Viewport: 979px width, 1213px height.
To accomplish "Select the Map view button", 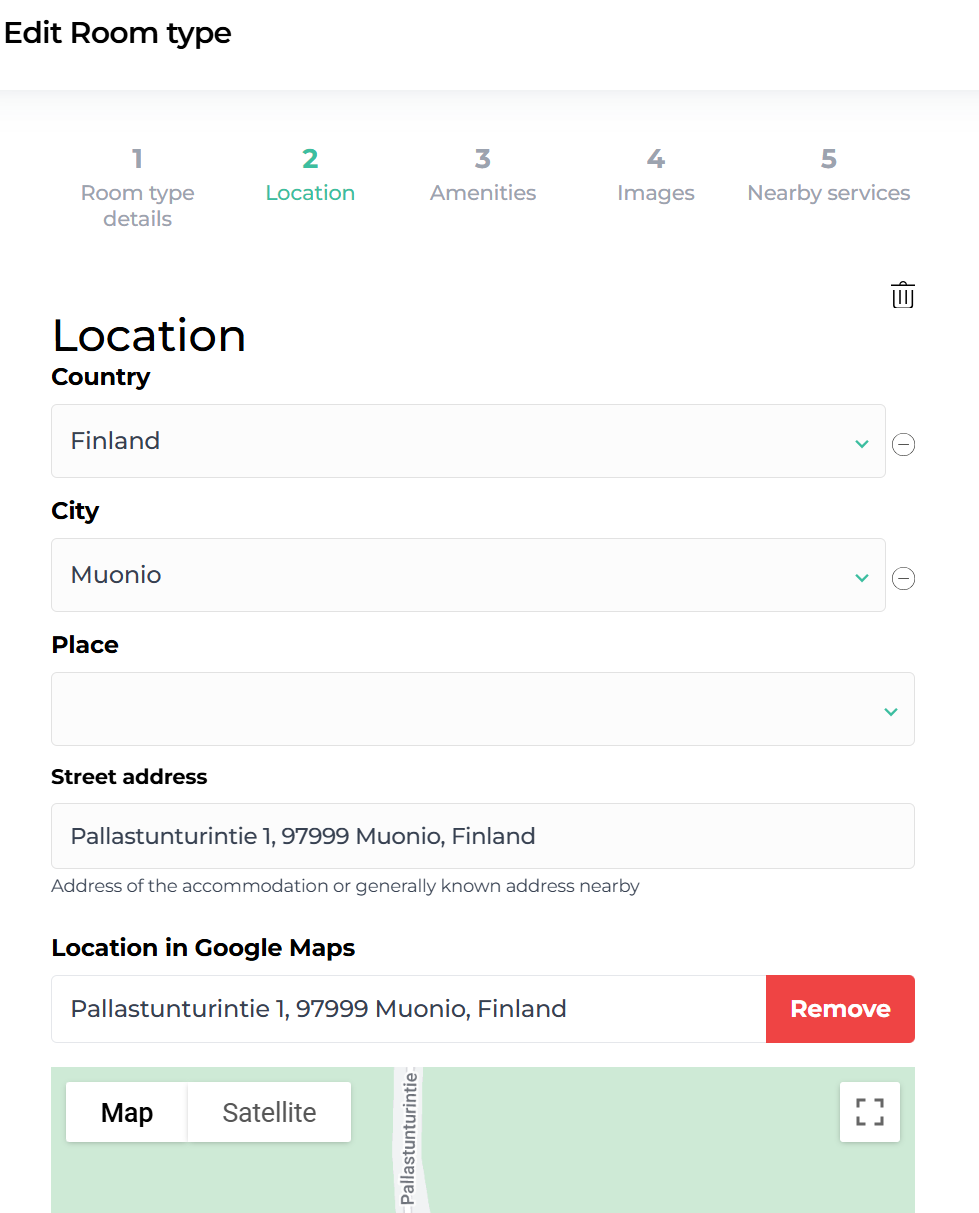I will [127, 1112].
